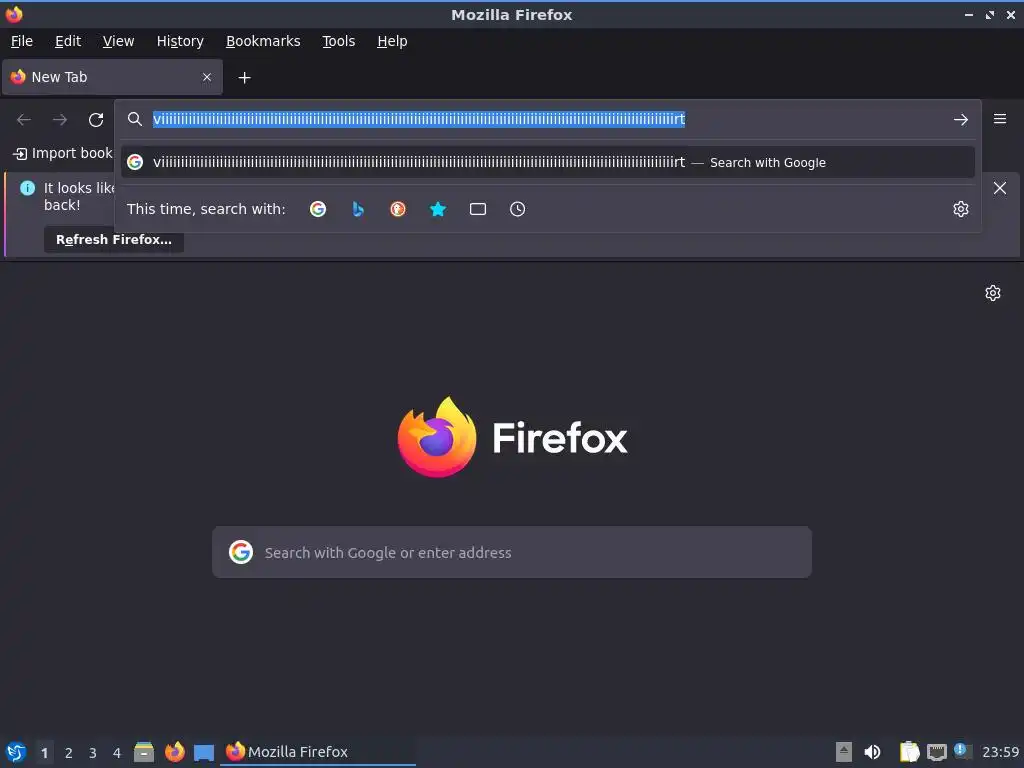Reload the page with the refresh icon
The height and width of the screenshot is (768, 1024).
pyautogui.click(x=96, y=120)
